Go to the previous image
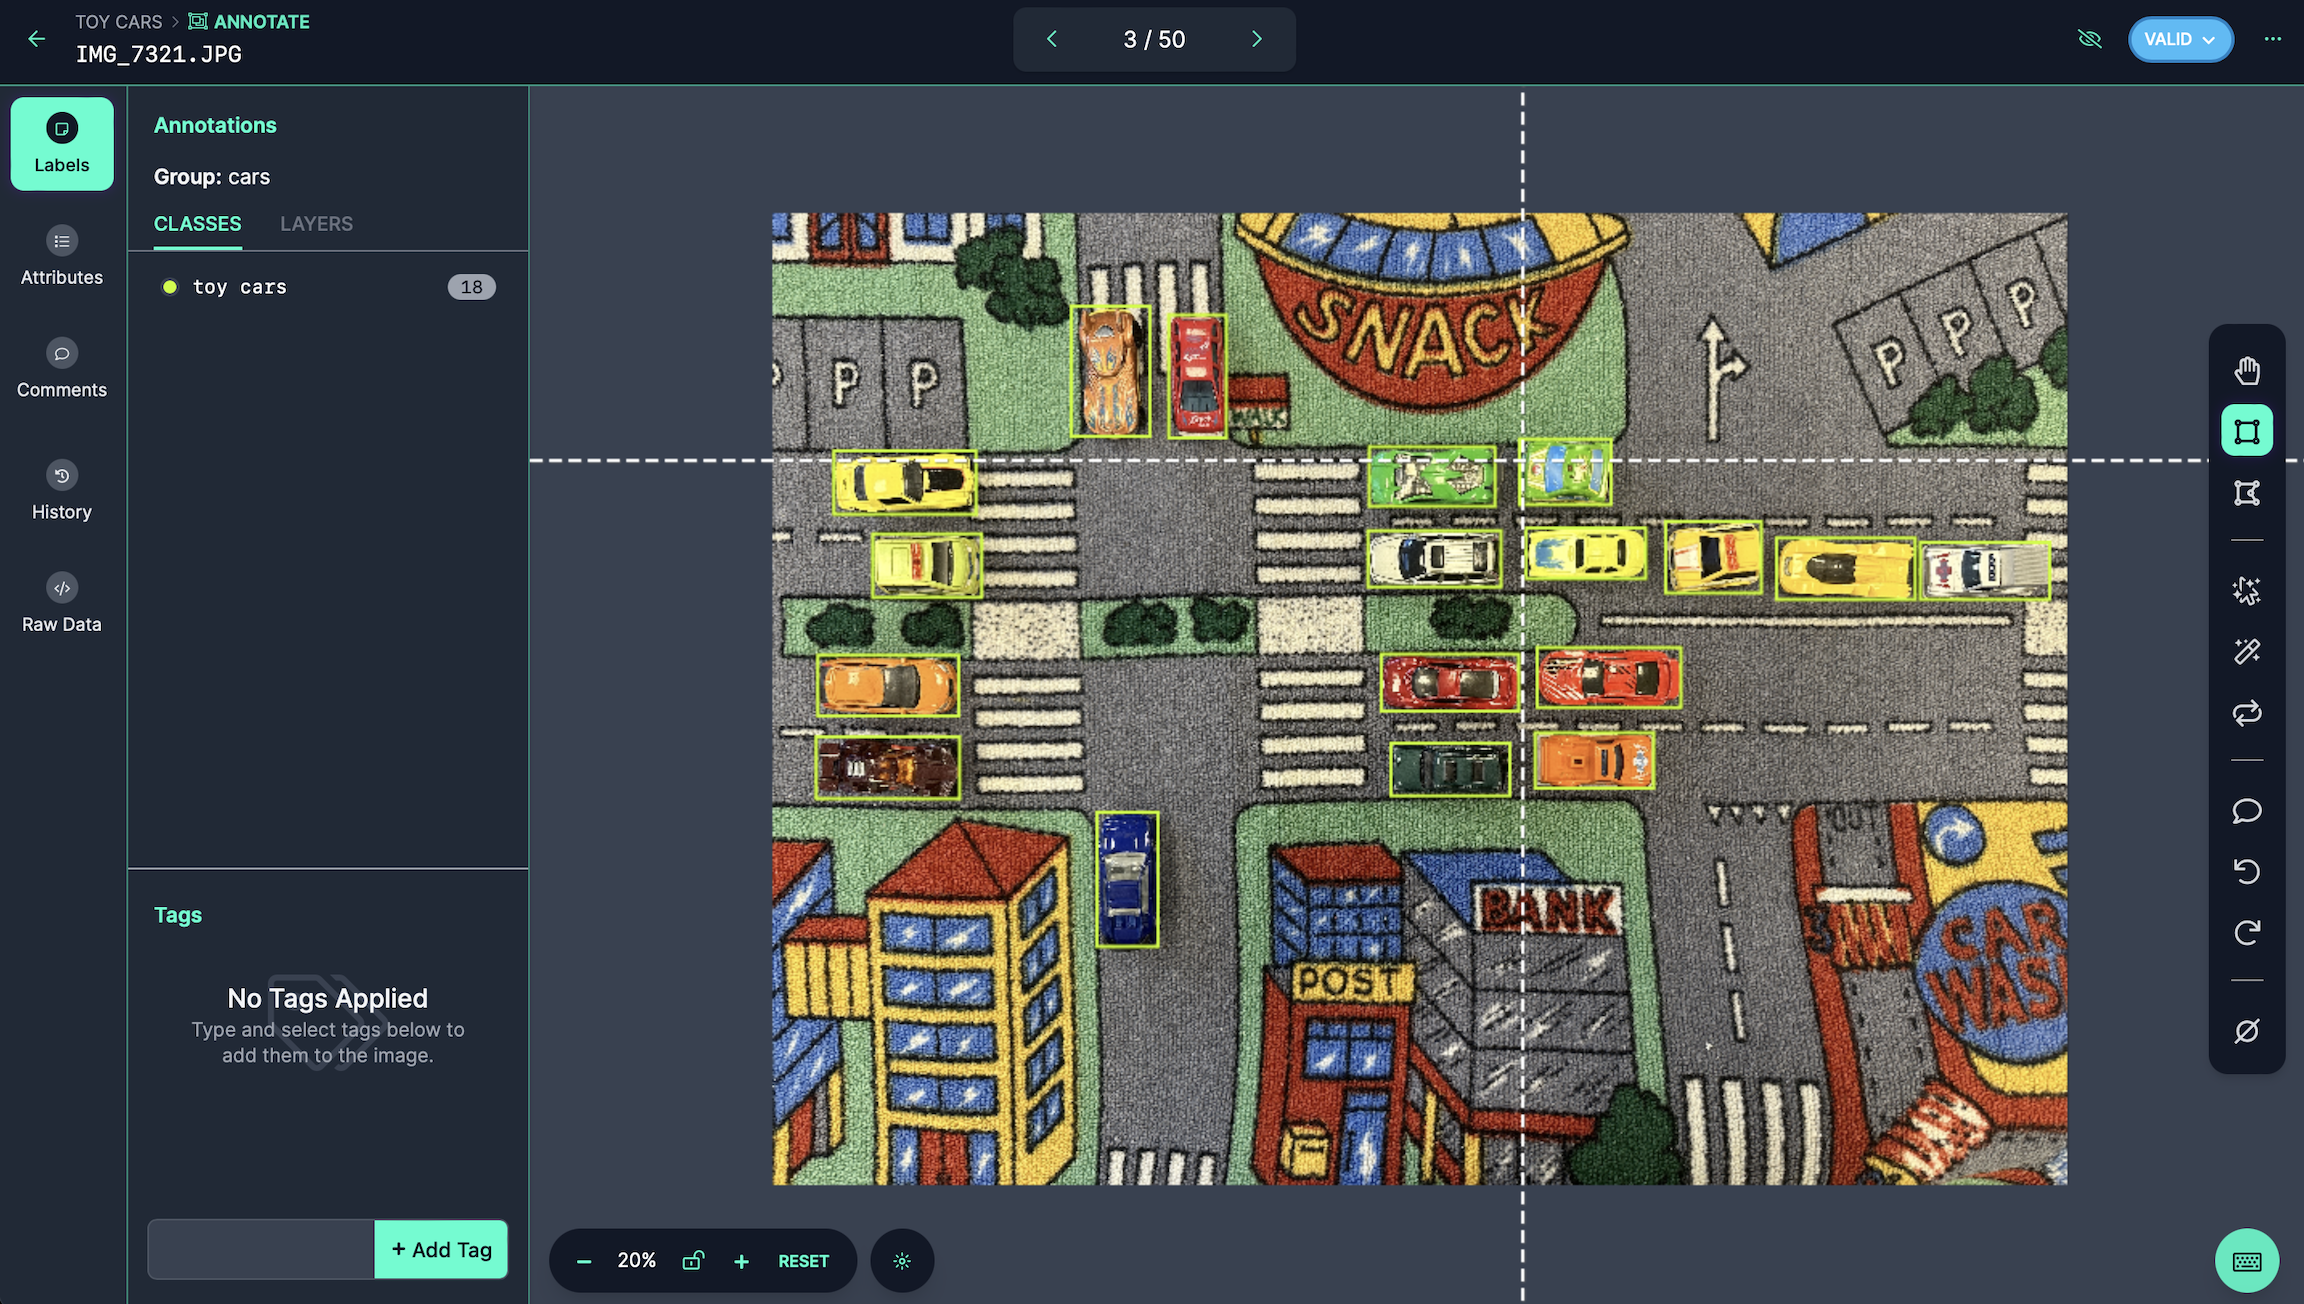 (1052, 39)
